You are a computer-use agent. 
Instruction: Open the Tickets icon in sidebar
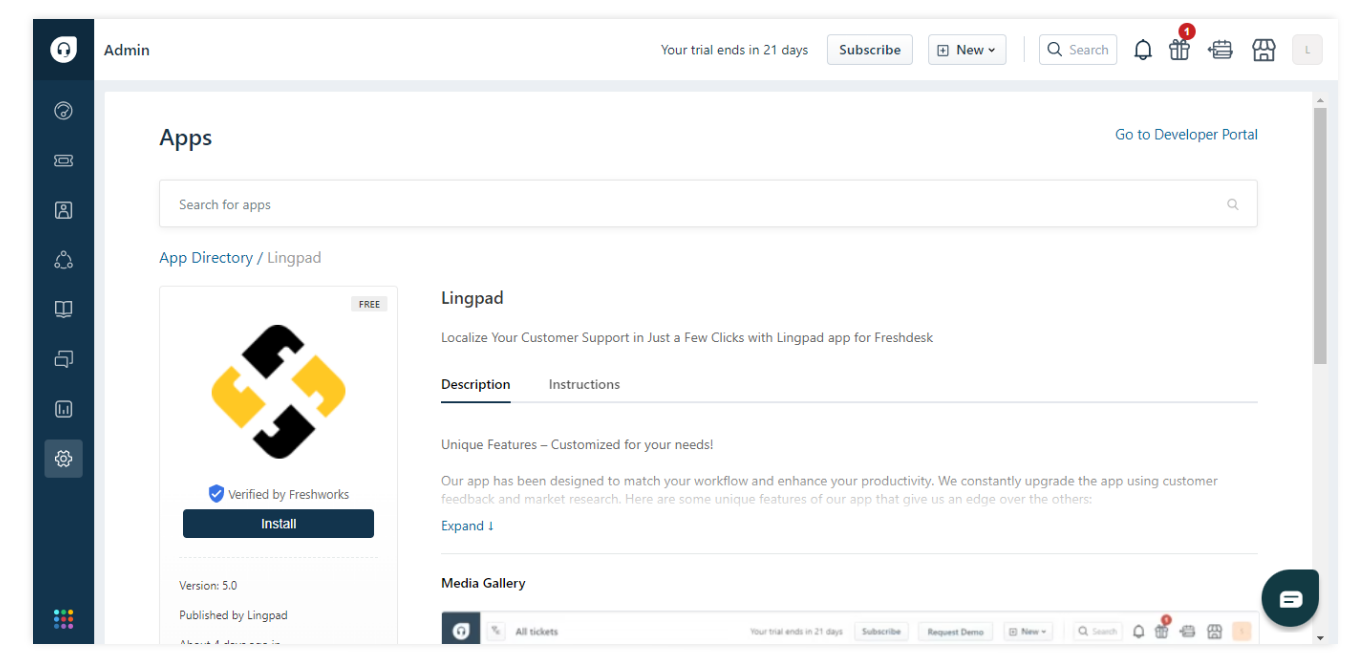tap(63, 161)
